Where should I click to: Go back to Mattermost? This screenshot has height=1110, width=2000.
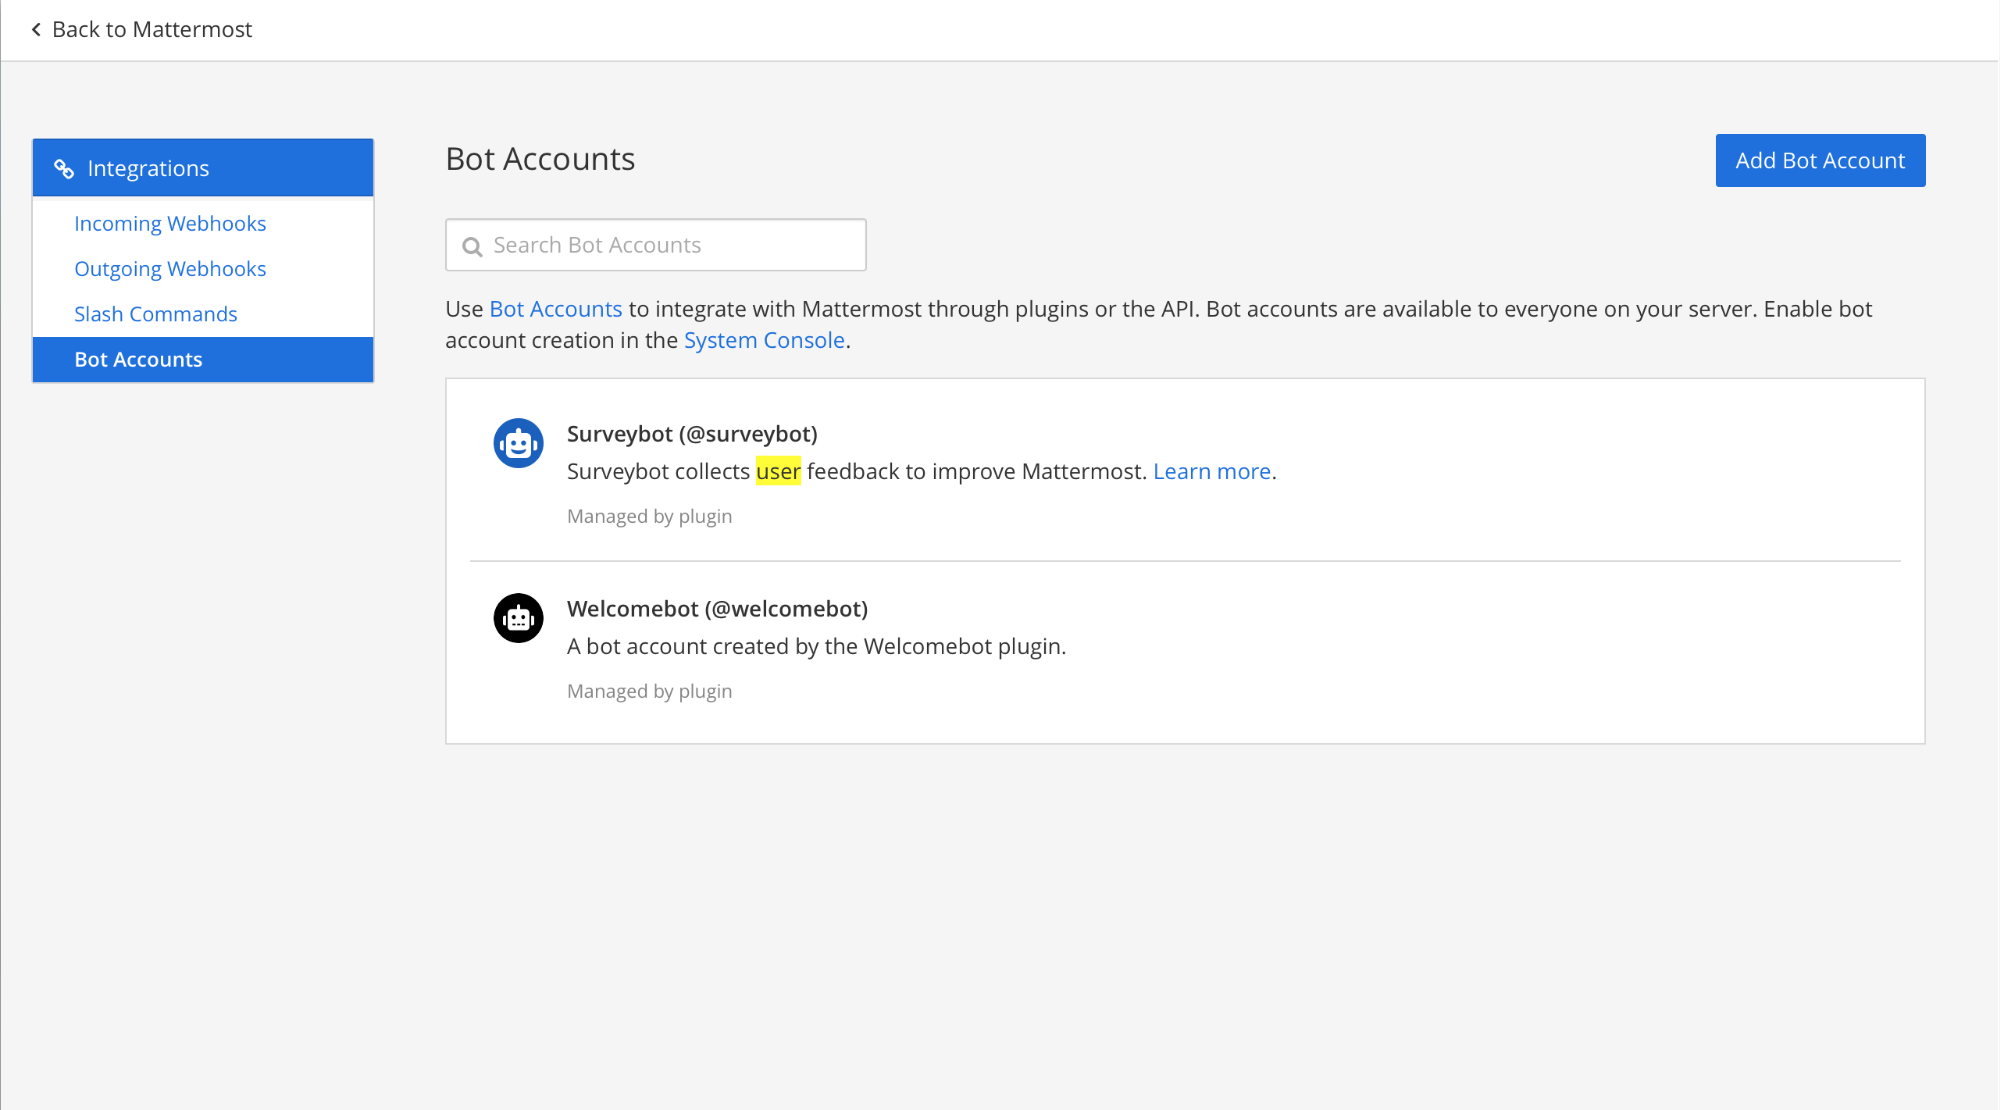point(150,30)
